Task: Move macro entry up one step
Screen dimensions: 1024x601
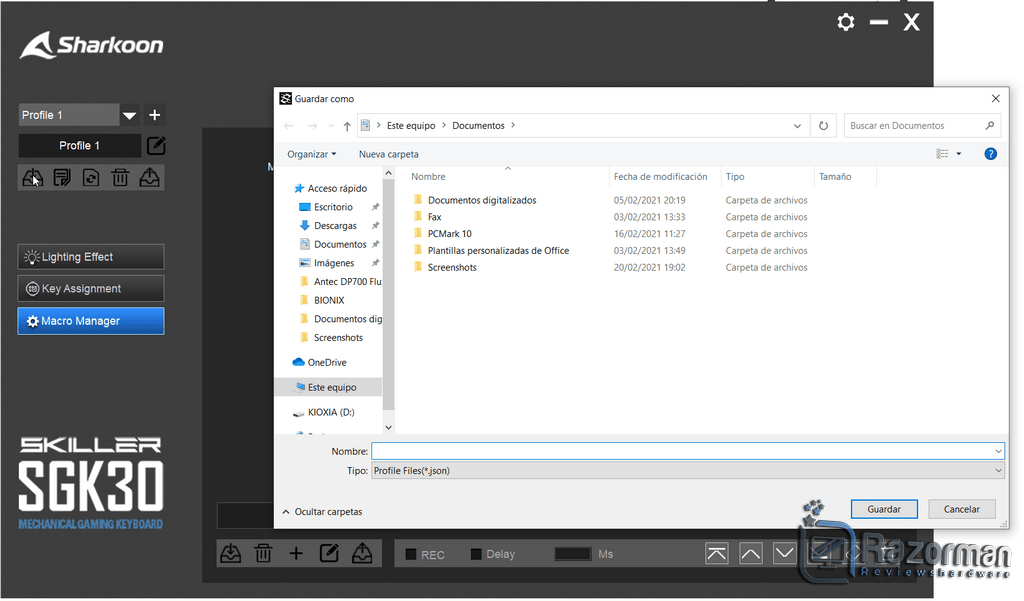Action: [750, 554]
